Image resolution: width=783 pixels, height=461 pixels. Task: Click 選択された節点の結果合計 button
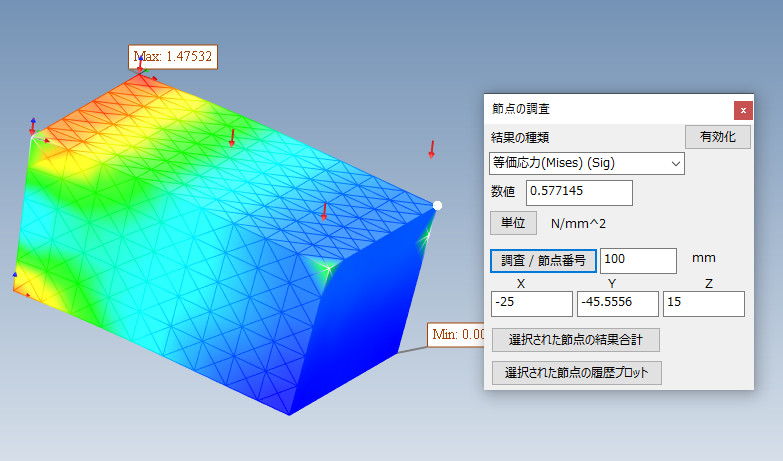(x=576, y=340)
